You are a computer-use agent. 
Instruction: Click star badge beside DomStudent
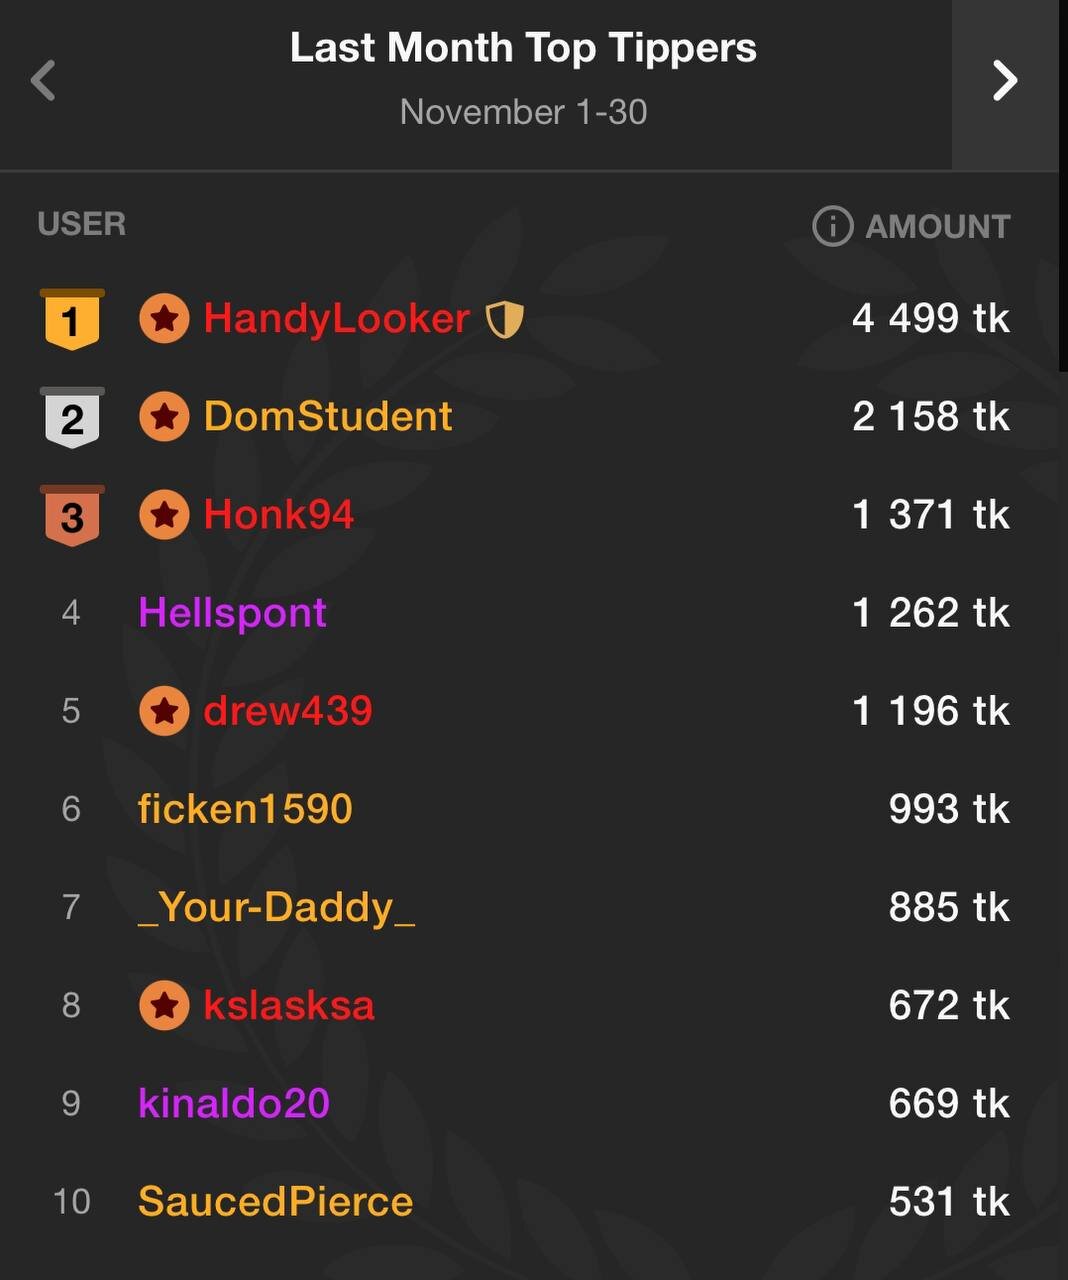[x=164, y=417]
